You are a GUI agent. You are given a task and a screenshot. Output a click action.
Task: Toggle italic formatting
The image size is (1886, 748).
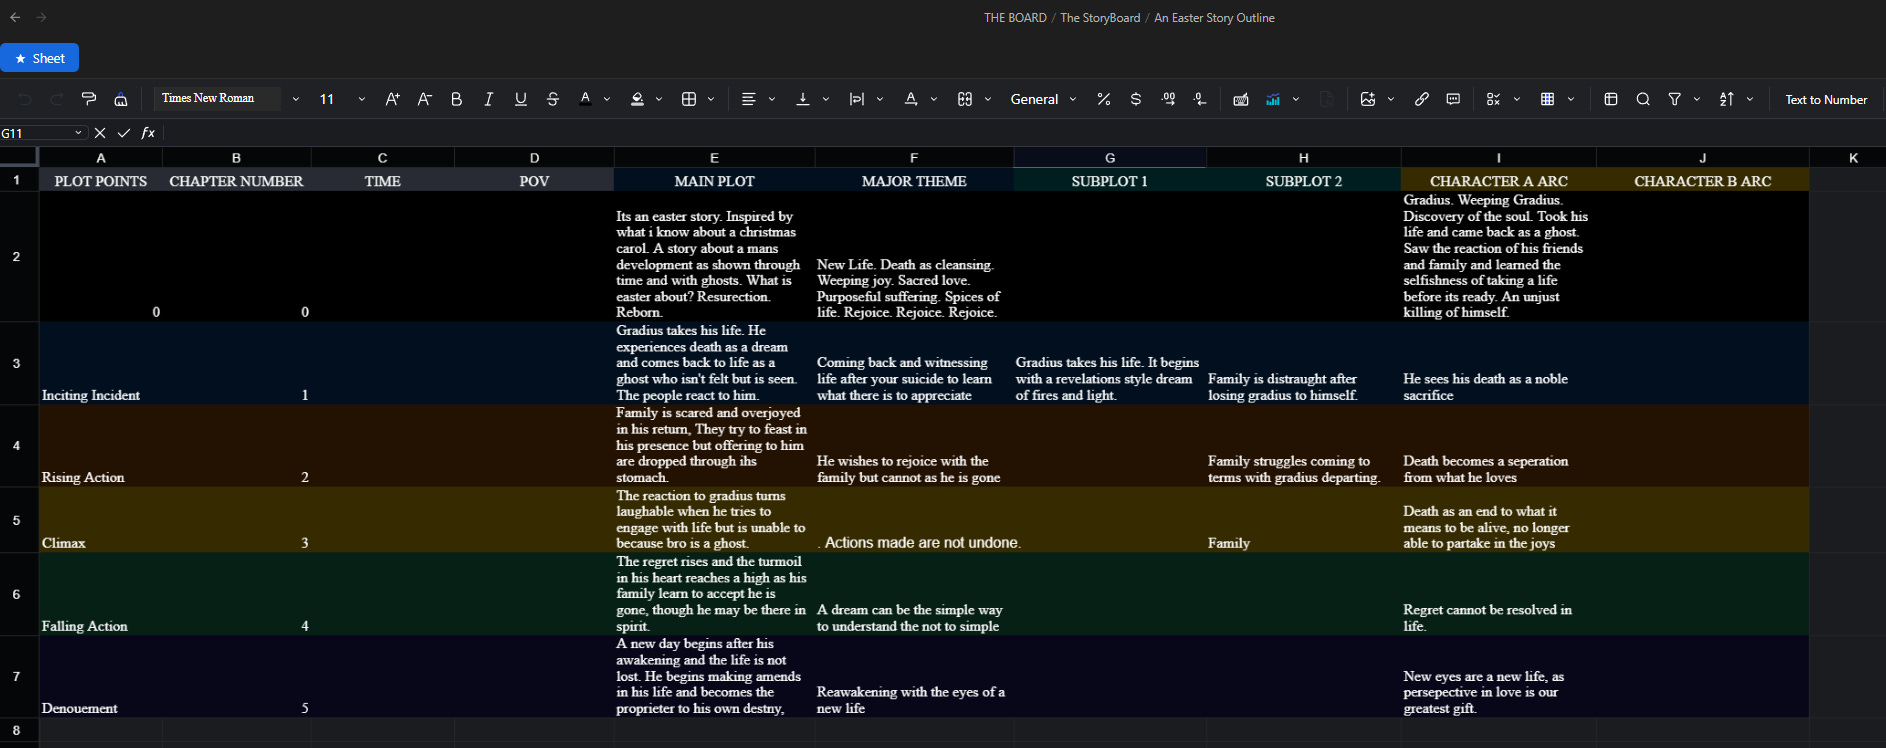(488, 99)
